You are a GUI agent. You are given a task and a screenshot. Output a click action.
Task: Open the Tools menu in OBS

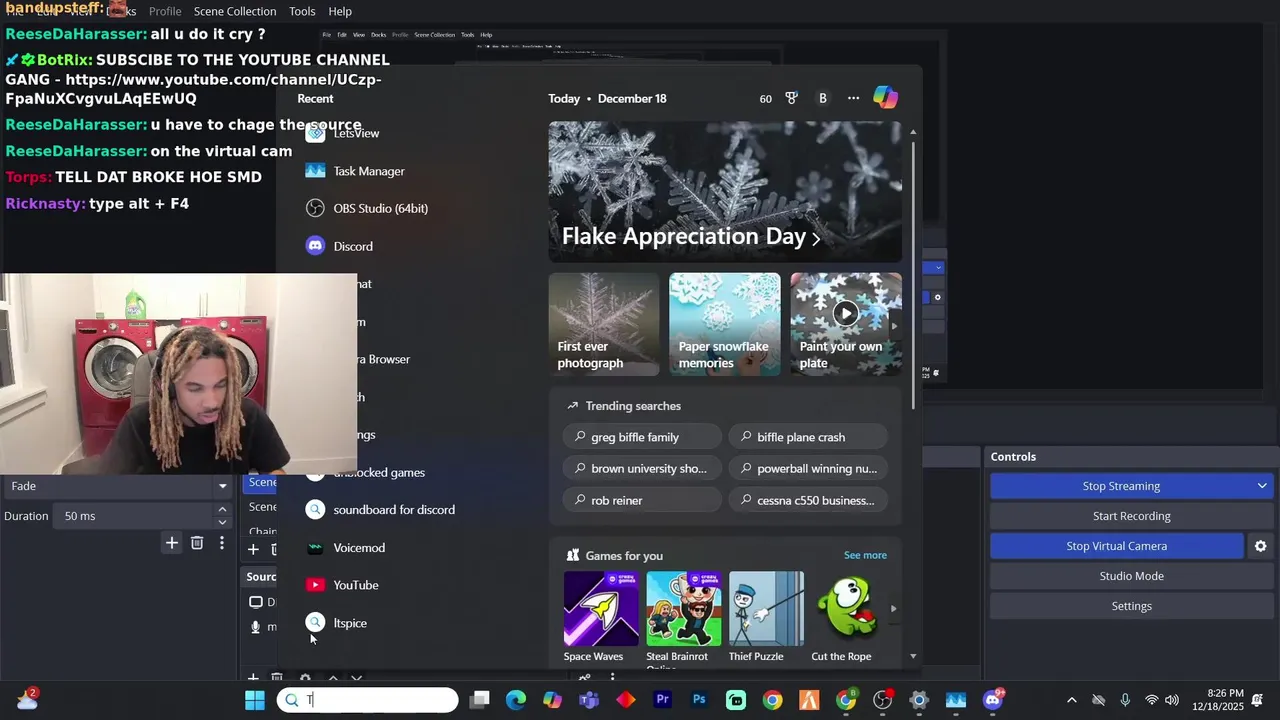click(302, 11)
